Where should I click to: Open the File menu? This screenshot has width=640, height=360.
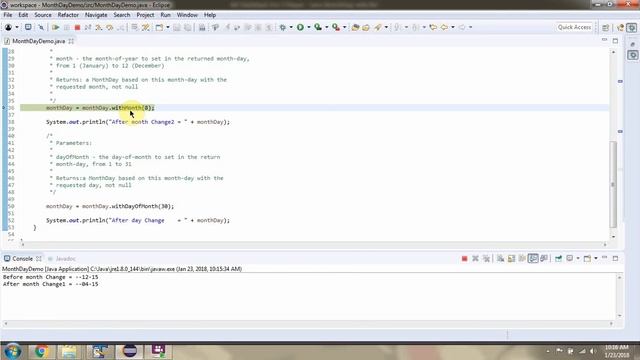[x=8, y=15]
